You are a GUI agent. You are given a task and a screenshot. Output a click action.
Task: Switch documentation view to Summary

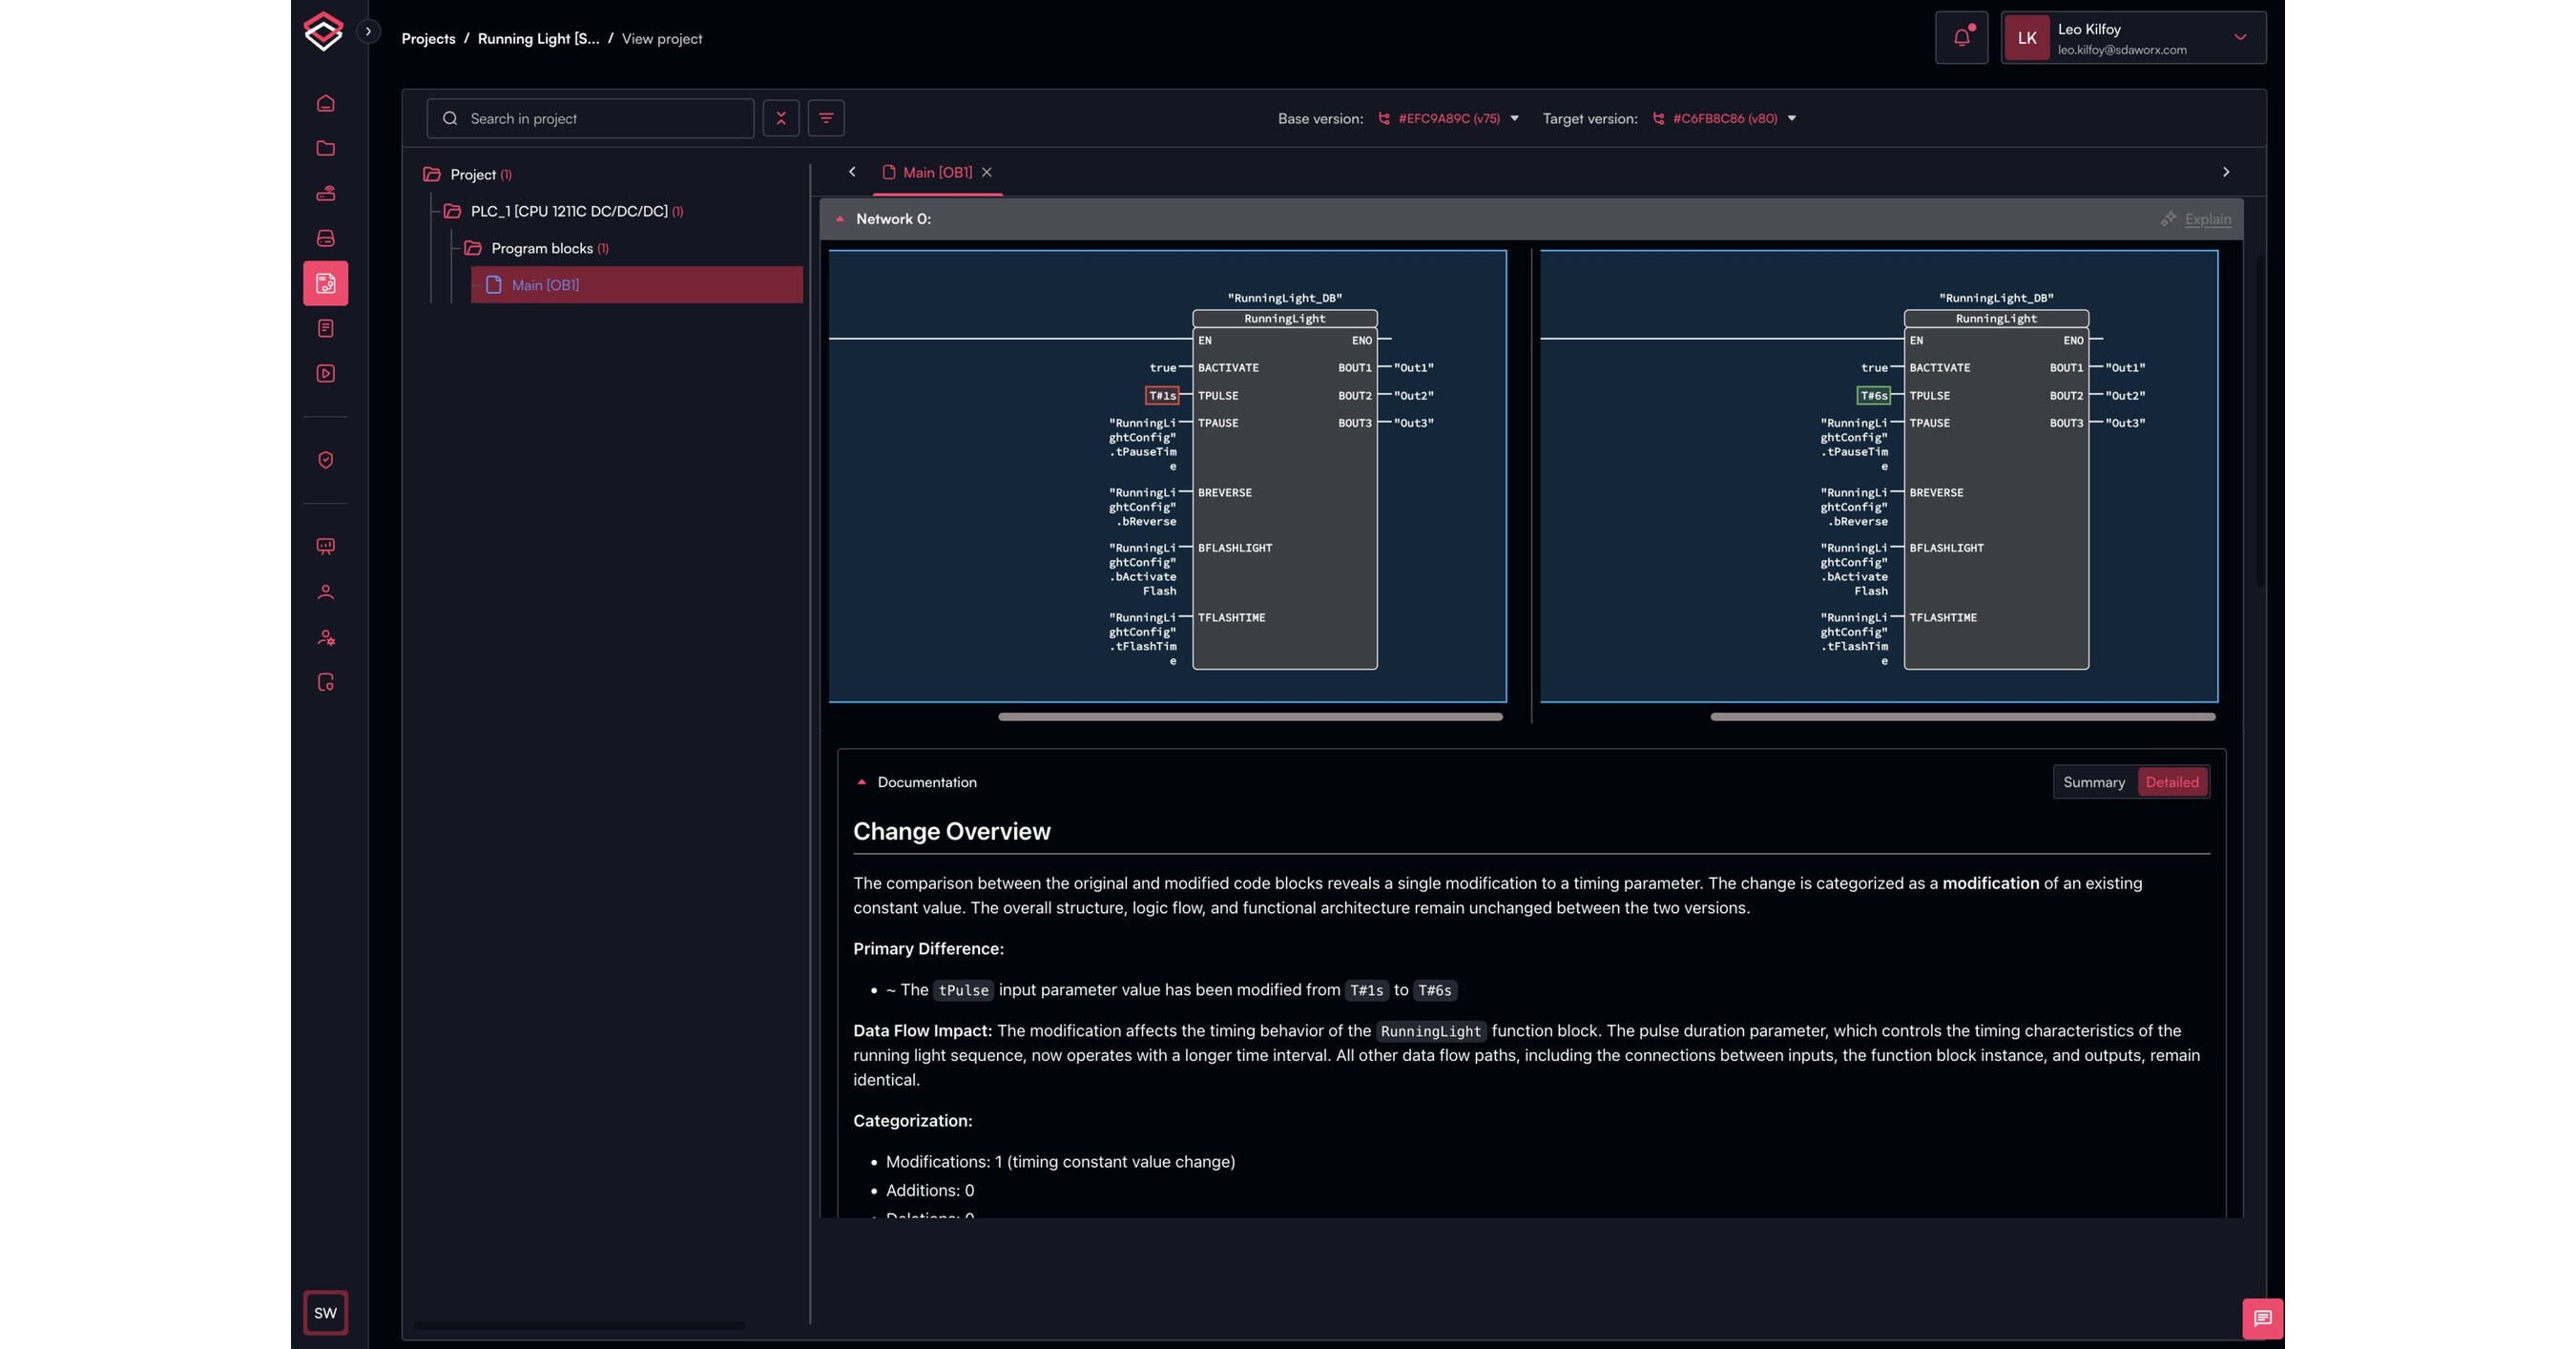[x=2094, y=782]
